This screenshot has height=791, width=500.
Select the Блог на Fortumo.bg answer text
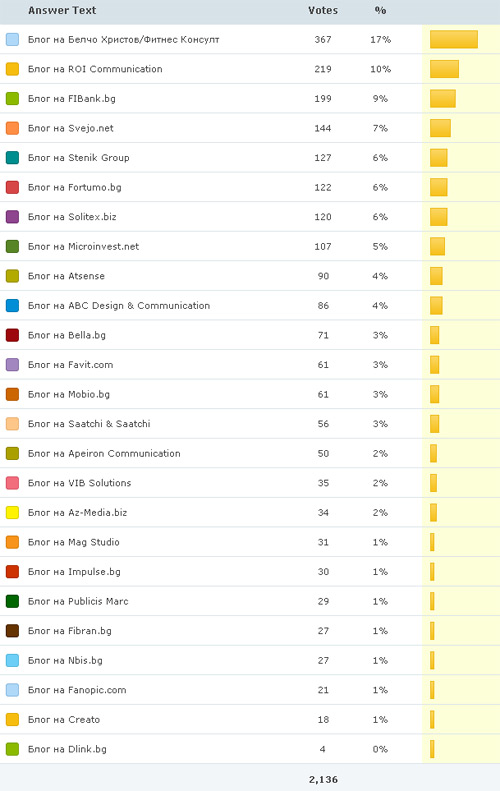click(x=75, y=187)
